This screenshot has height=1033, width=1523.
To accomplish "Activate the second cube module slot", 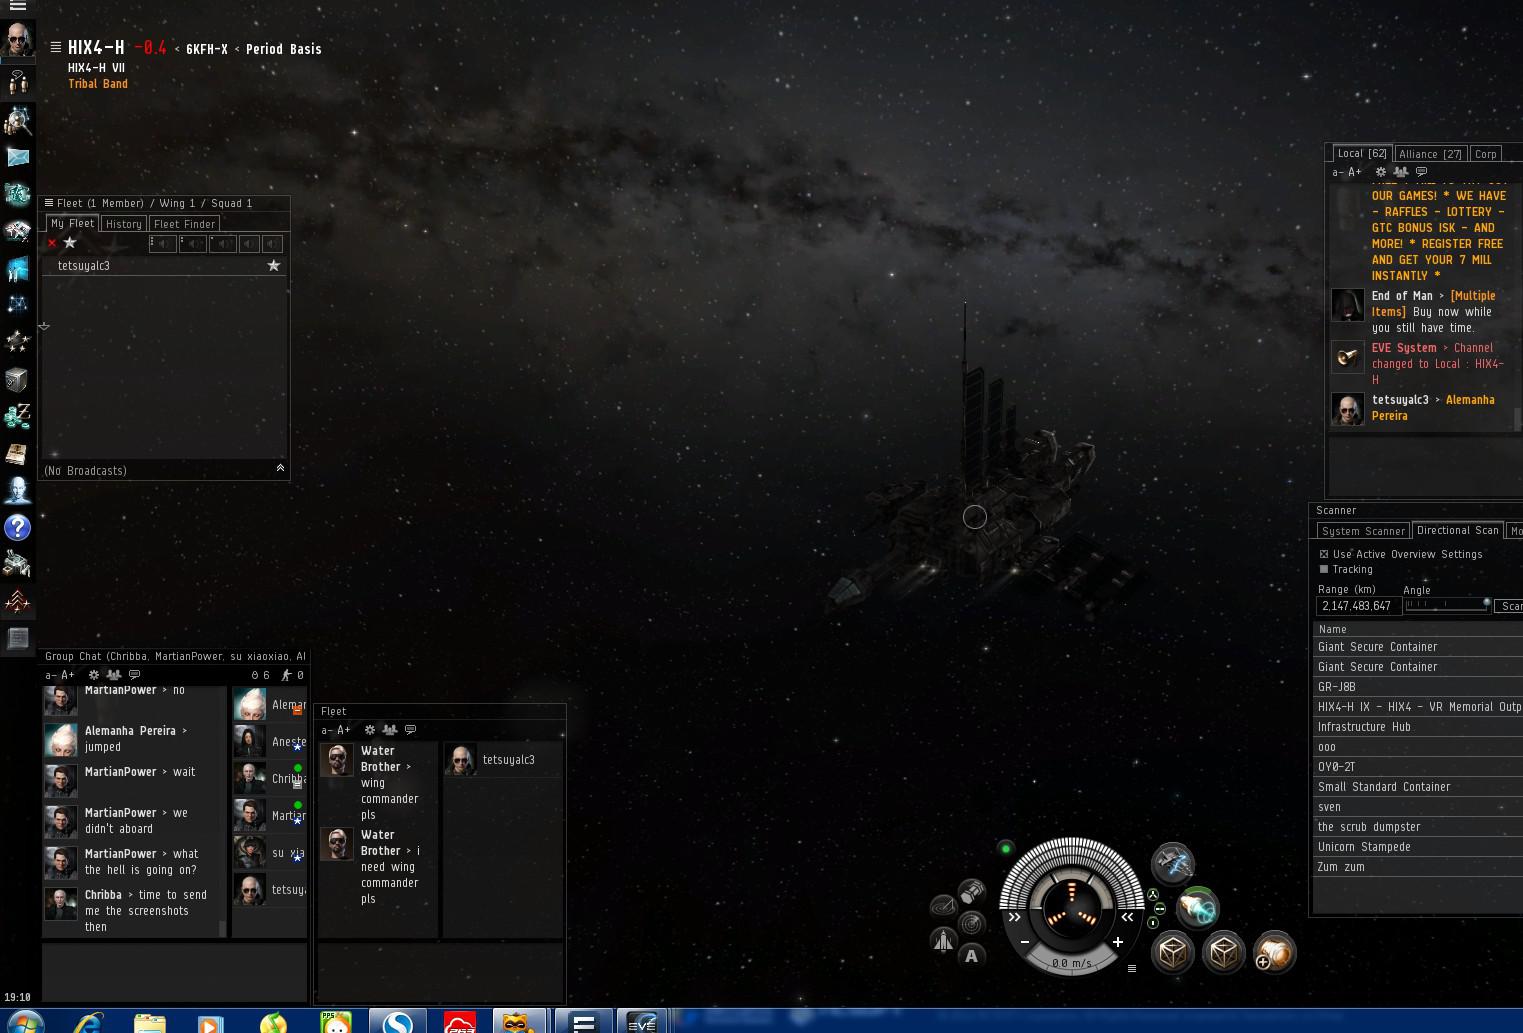I will [1224, 952].
